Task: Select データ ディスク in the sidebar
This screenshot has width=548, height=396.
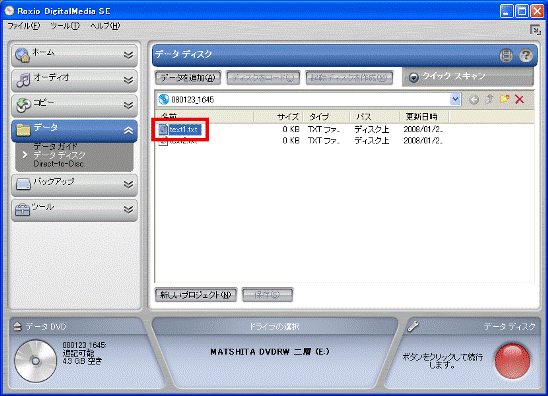Action: pos(59,155)
